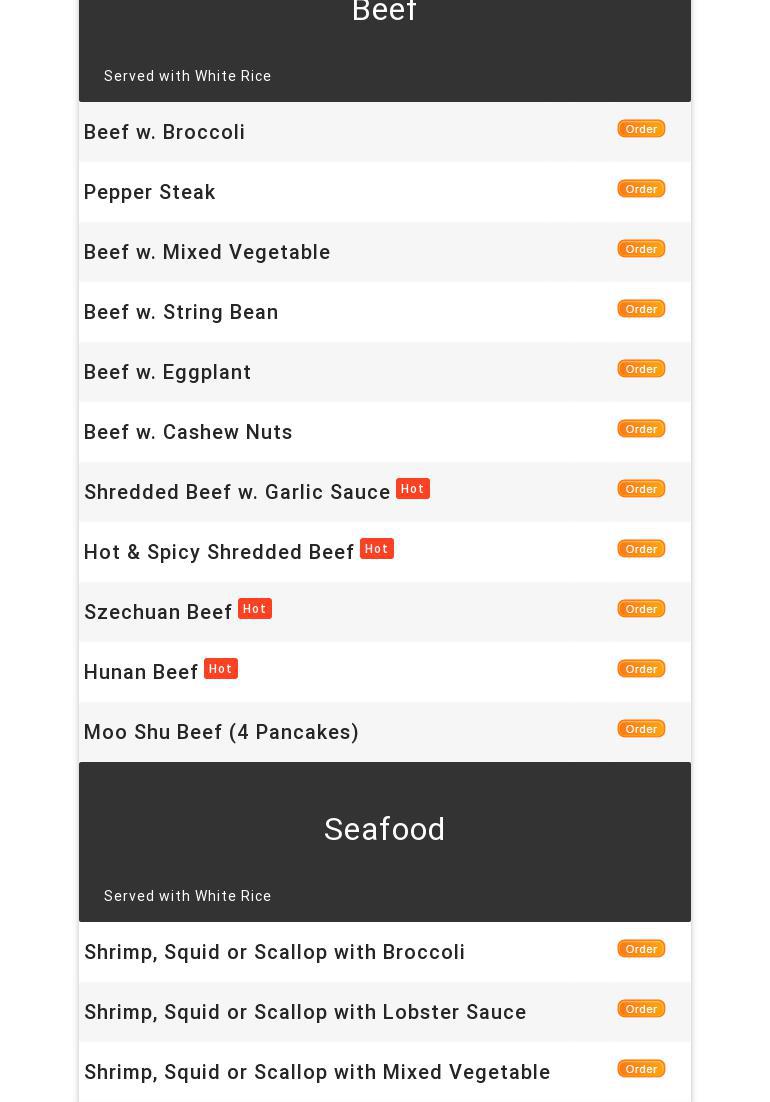
Task: Order Shrimp, Squid or Scallop with Broccoli
Action: pyautogui.click(x=641, y=949)
